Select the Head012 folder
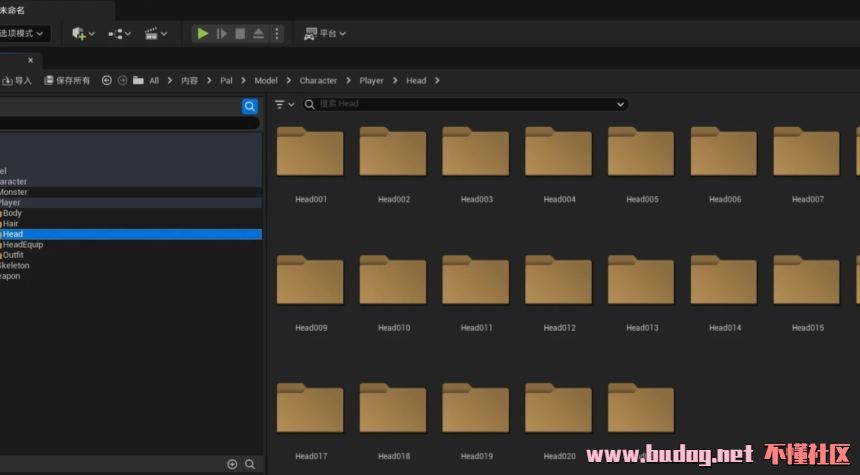 (558, 280)
